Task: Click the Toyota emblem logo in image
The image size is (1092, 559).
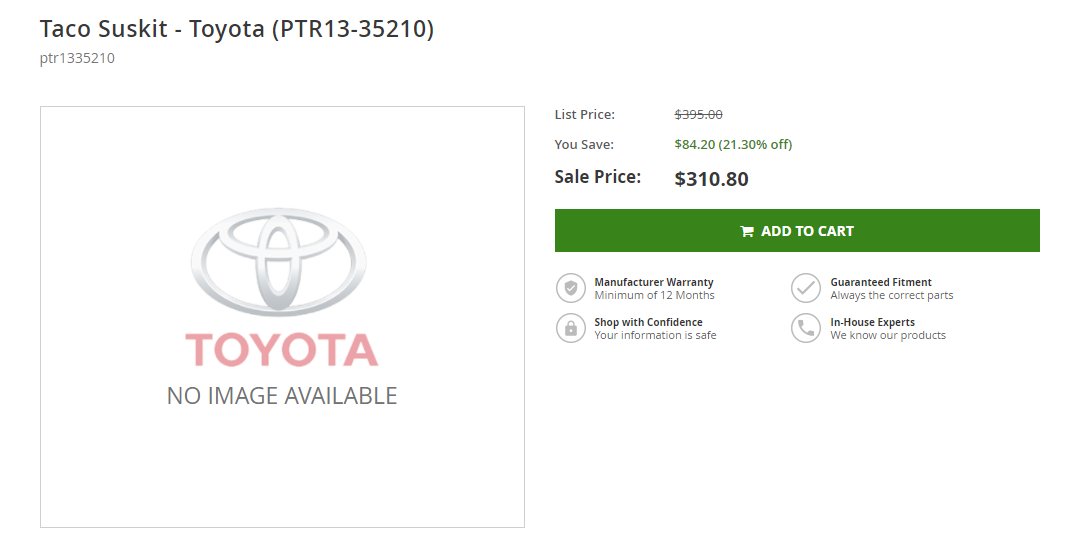Action: [x=279, y=262]
